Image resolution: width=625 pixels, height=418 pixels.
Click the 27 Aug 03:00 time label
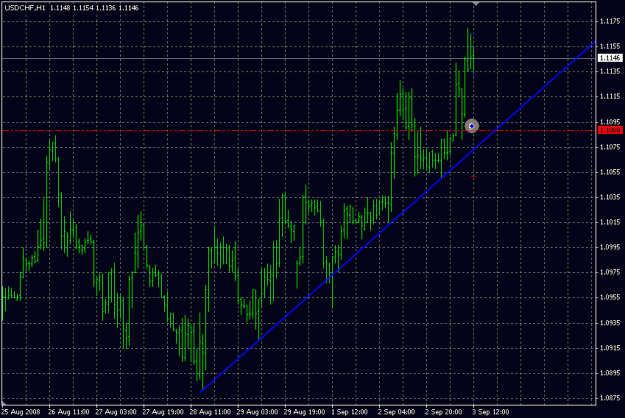[x=116, y=412]
